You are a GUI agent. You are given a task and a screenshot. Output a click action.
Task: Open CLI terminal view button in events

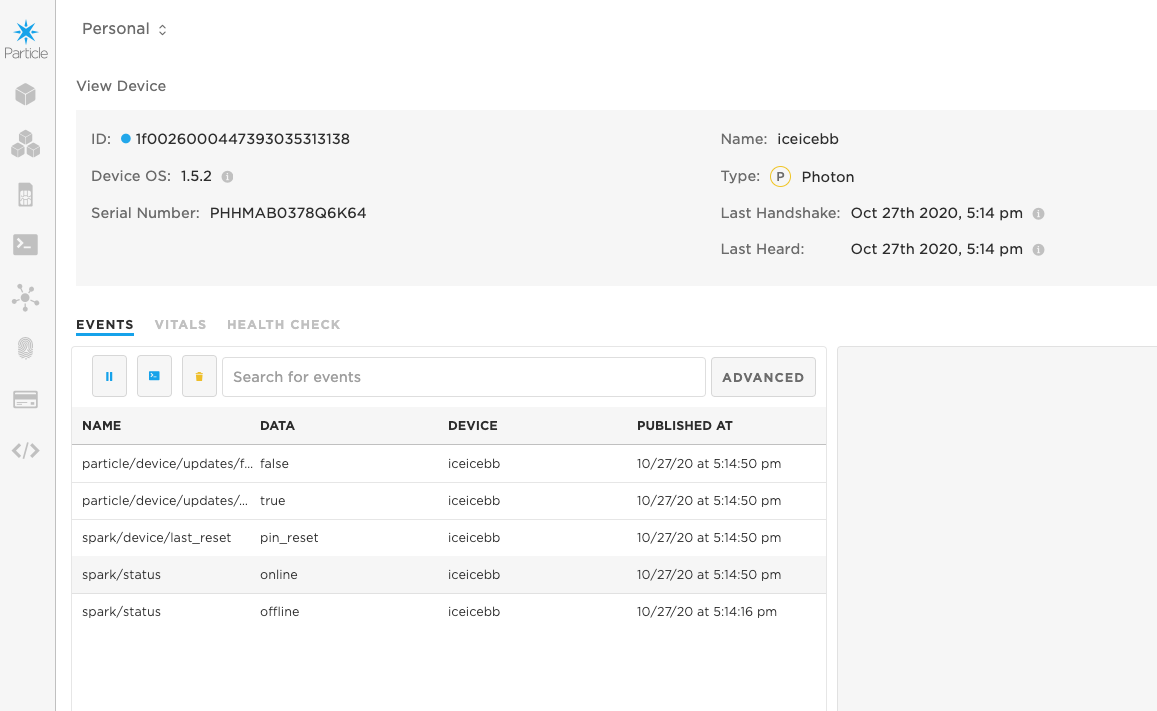point(154,376)
